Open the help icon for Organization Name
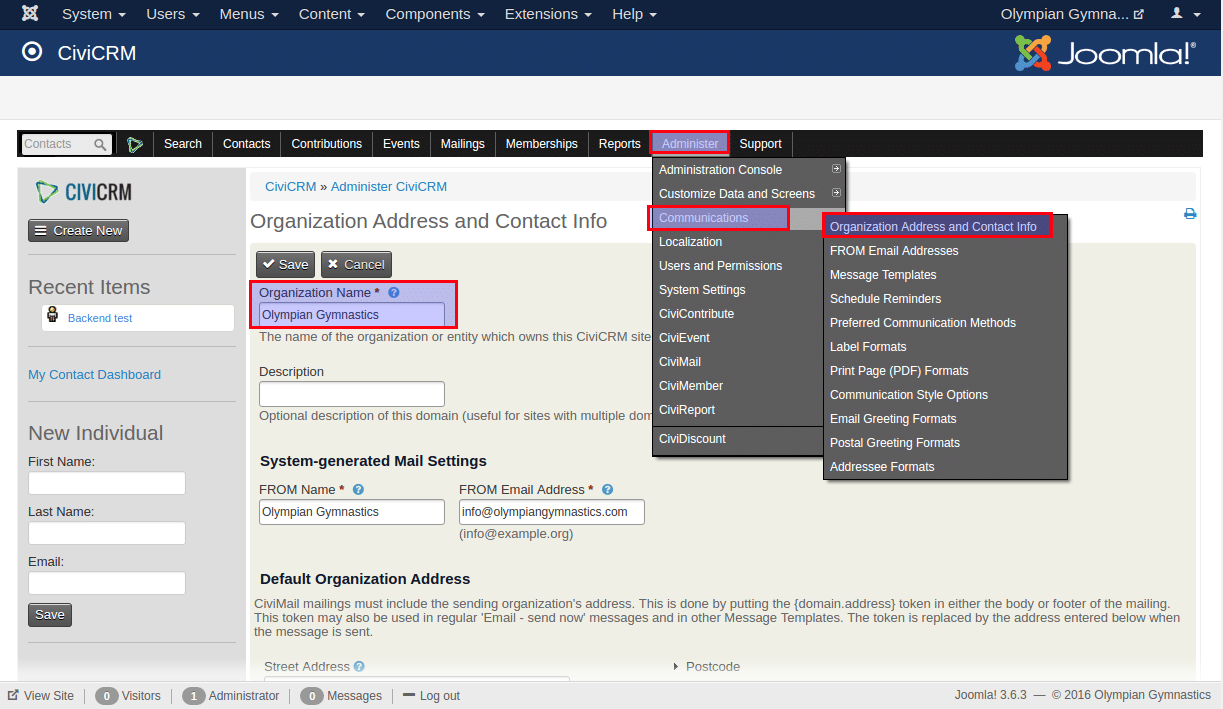1223x709 pixels. (x=394, y=293)
